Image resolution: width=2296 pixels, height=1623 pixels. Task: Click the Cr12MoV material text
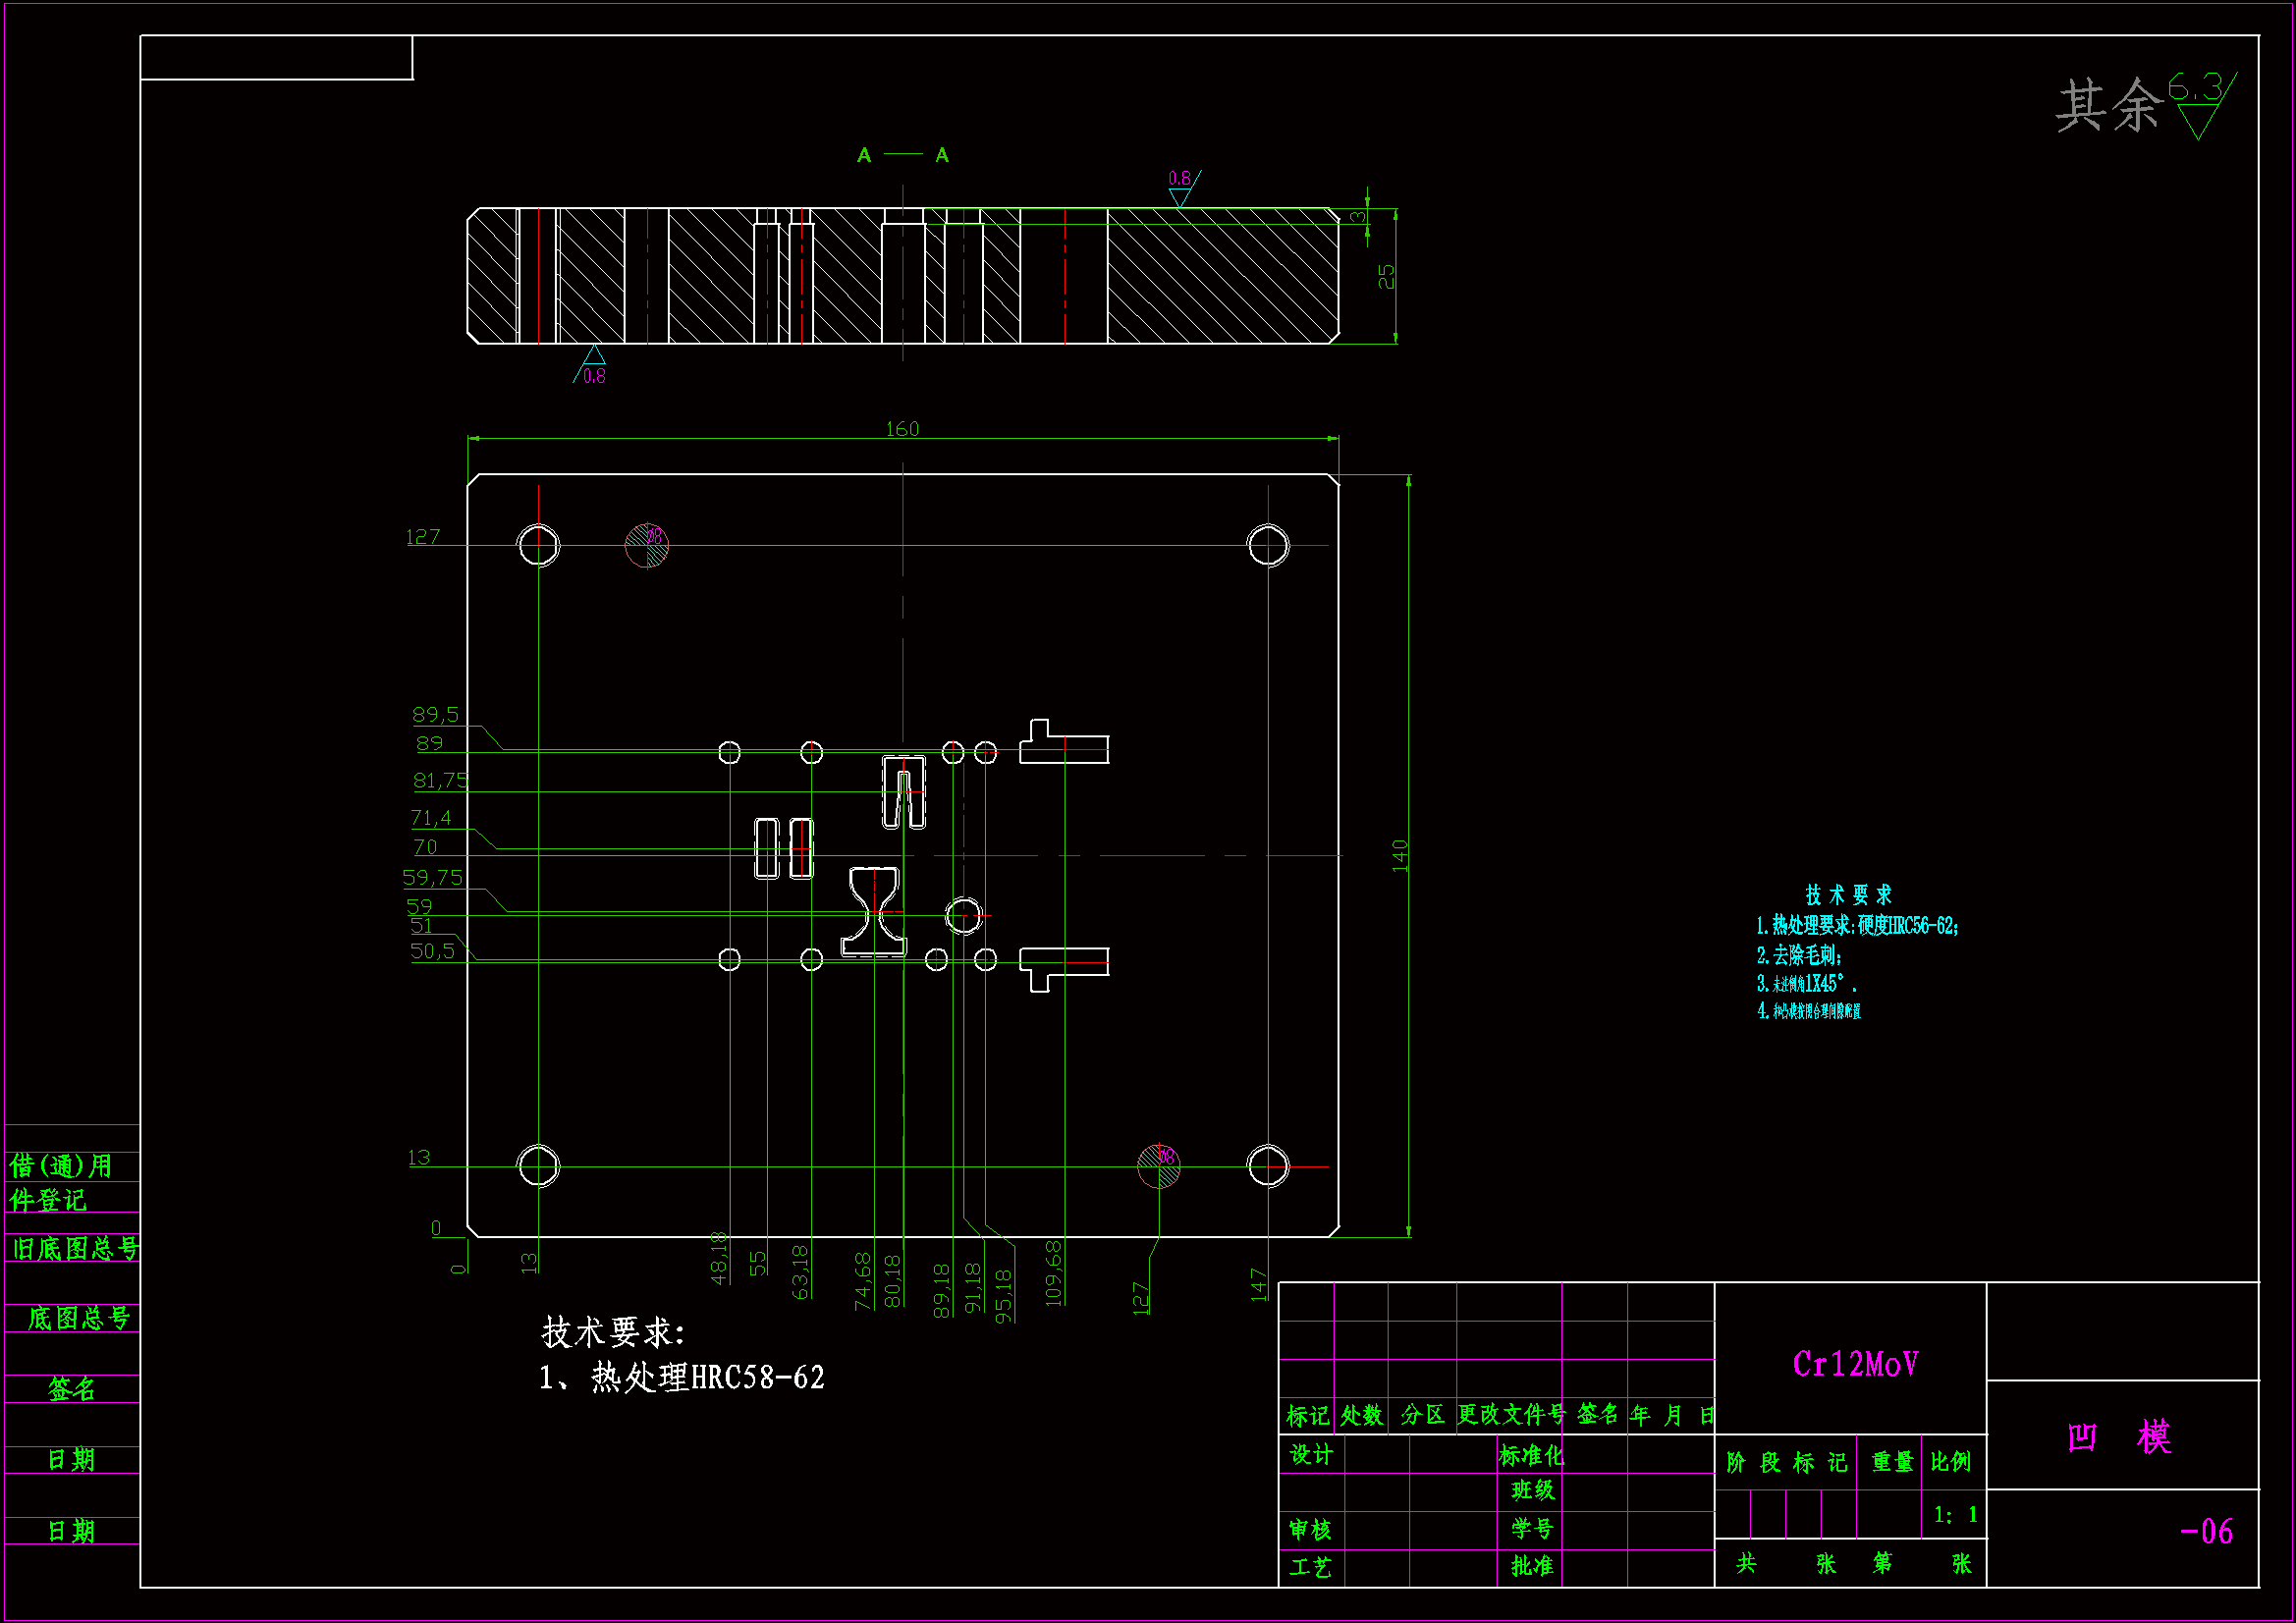[x=1855, y=1364]
